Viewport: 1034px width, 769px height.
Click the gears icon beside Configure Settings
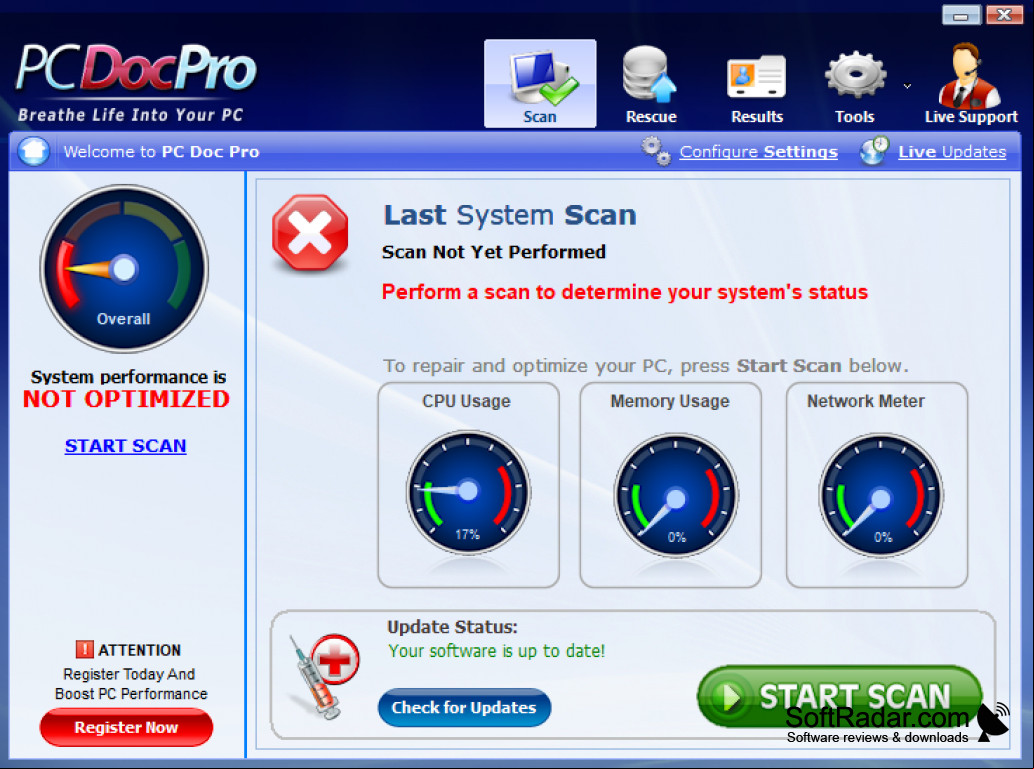656,151
